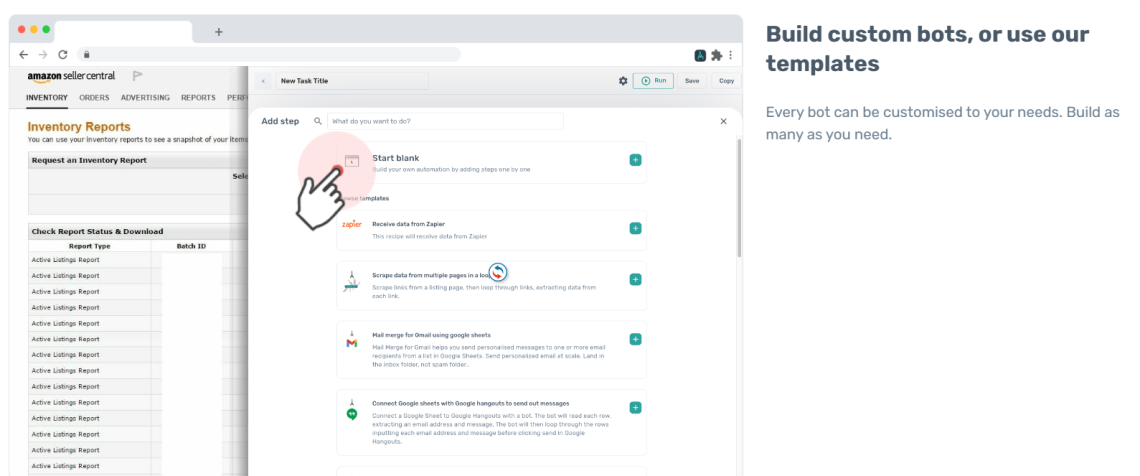Click 'Every bot can be customised' description text
This screenshot has height=476, width=1140.
tap(942, 124)
